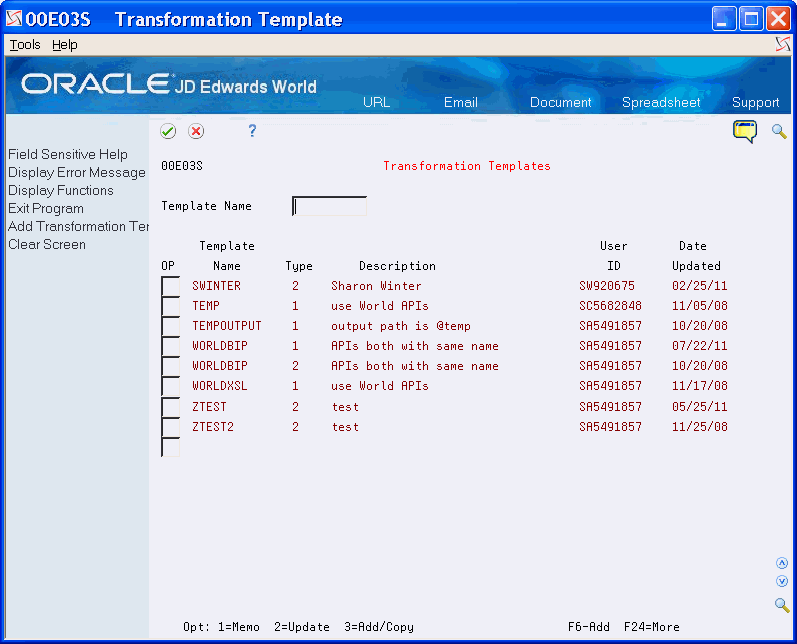
Task: Click the 00E03S title bar application icon
Action: (x=14, y=19)
